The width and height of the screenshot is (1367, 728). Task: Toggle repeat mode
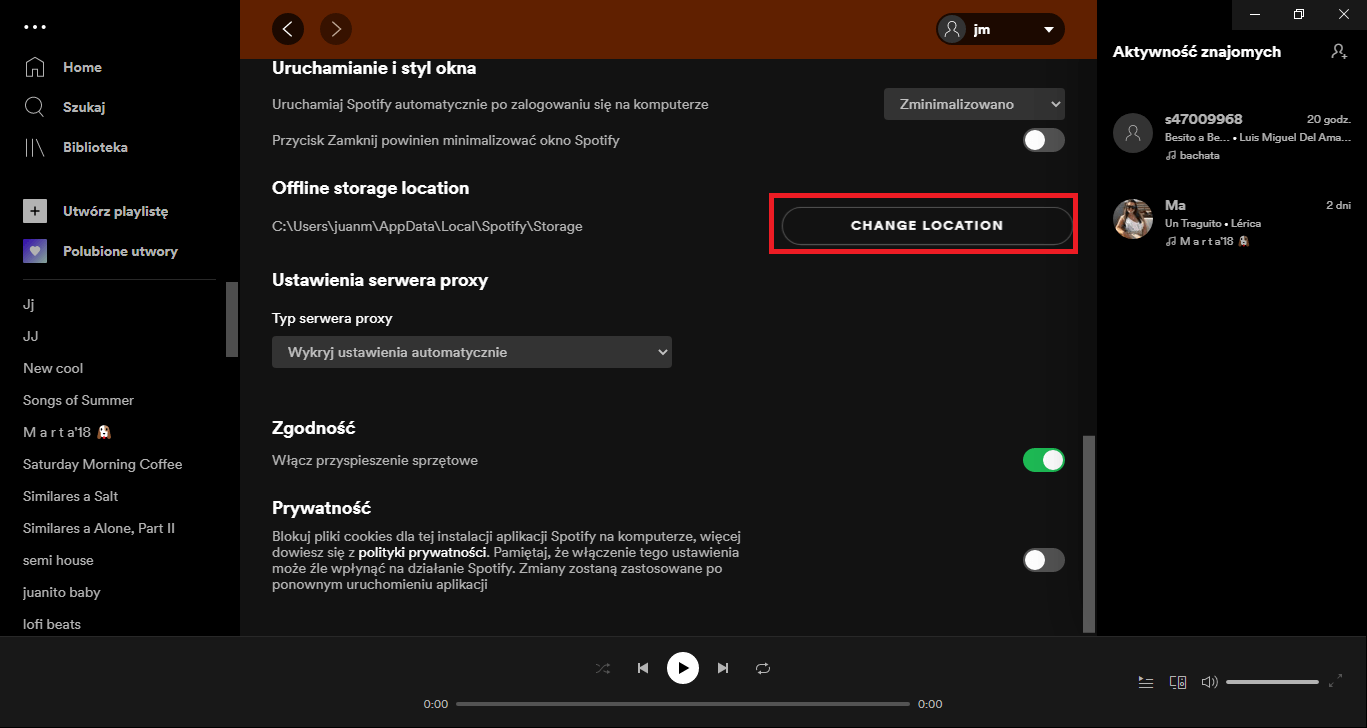click(763, 668)
